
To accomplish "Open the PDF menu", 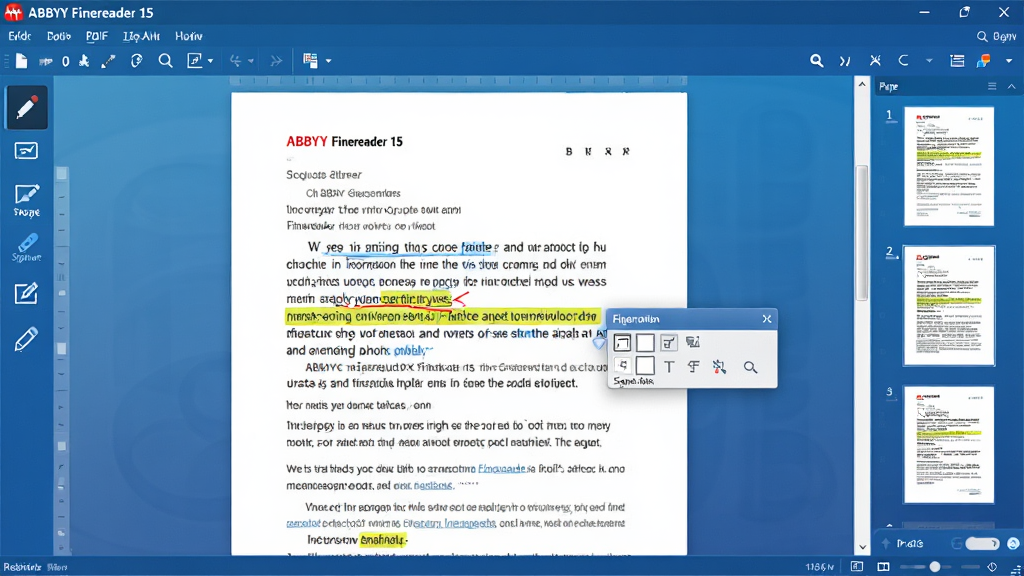I will tap(97, 37).
